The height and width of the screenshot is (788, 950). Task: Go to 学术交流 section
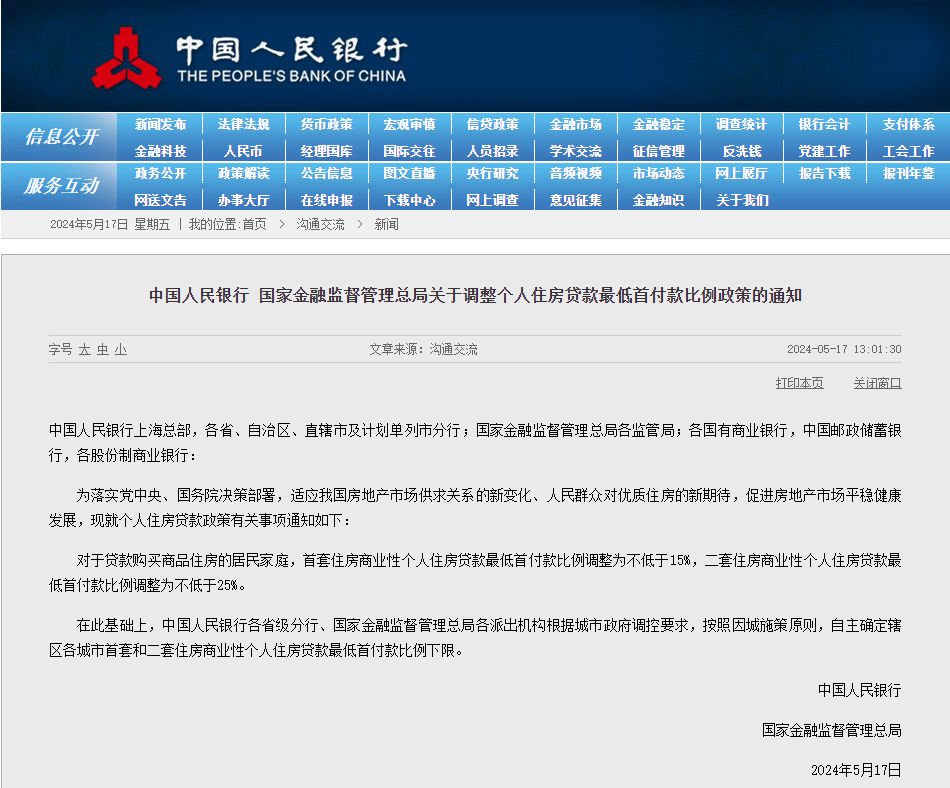pos(576,151)
